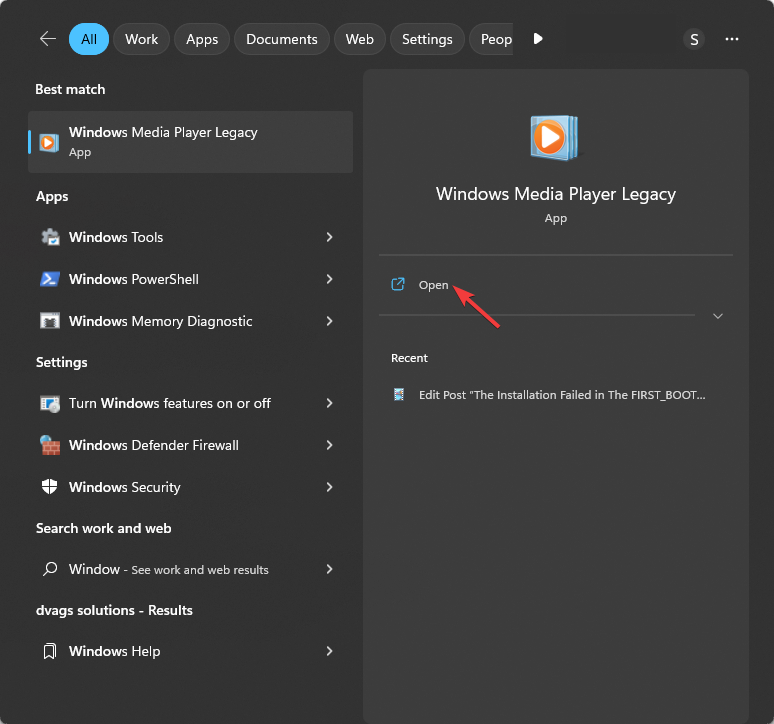Open the S account avatar
The width and height of the screenshot is (774, 724).
tap(694, 39)
